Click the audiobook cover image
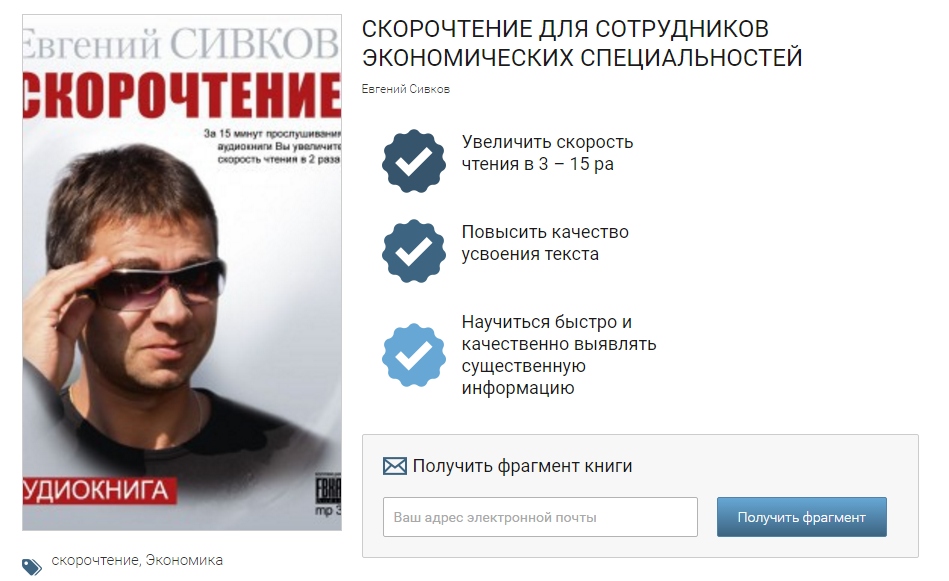Image resolution: width=949 pixels, height=581 pixels. pyautogui.click(x=182, y=272)
